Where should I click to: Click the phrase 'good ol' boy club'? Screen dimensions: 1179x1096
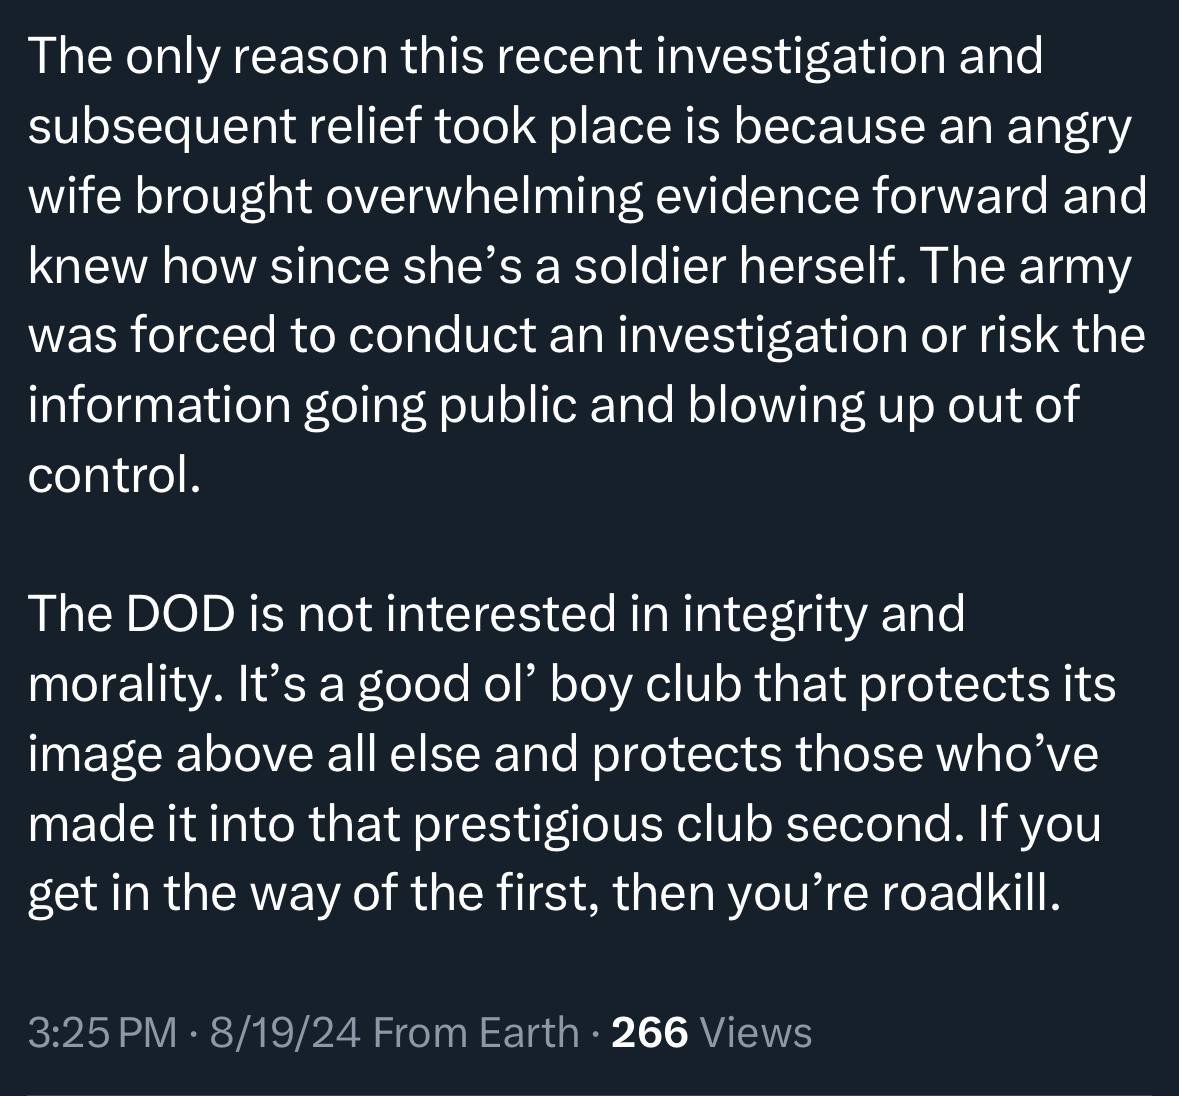click(549, 685)
